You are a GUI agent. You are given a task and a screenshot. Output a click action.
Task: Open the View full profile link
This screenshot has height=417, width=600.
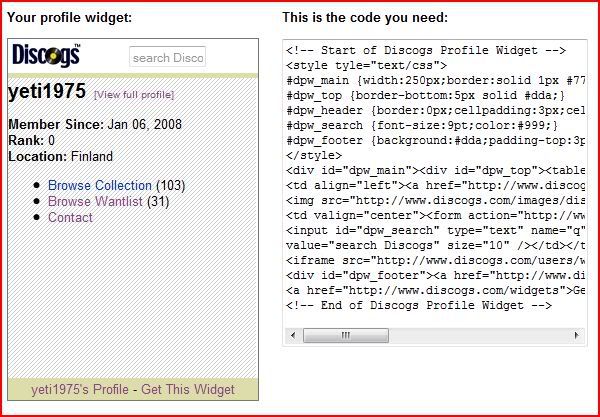point(134,95)
